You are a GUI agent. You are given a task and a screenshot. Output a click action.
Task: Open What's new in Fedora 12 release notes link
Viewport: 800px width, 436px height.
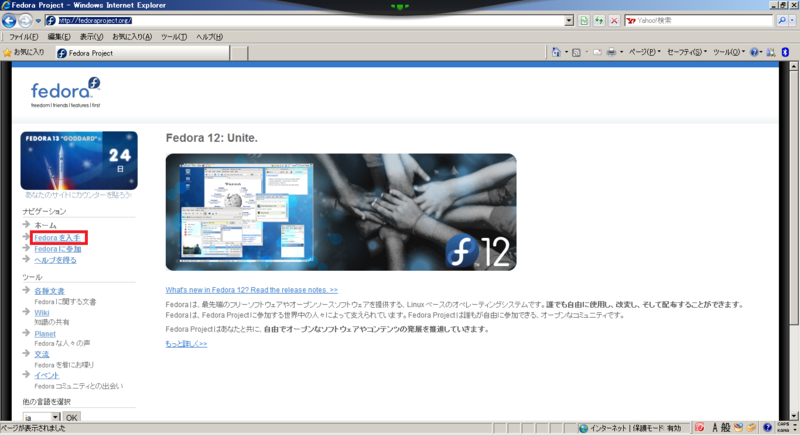point(252,290)
